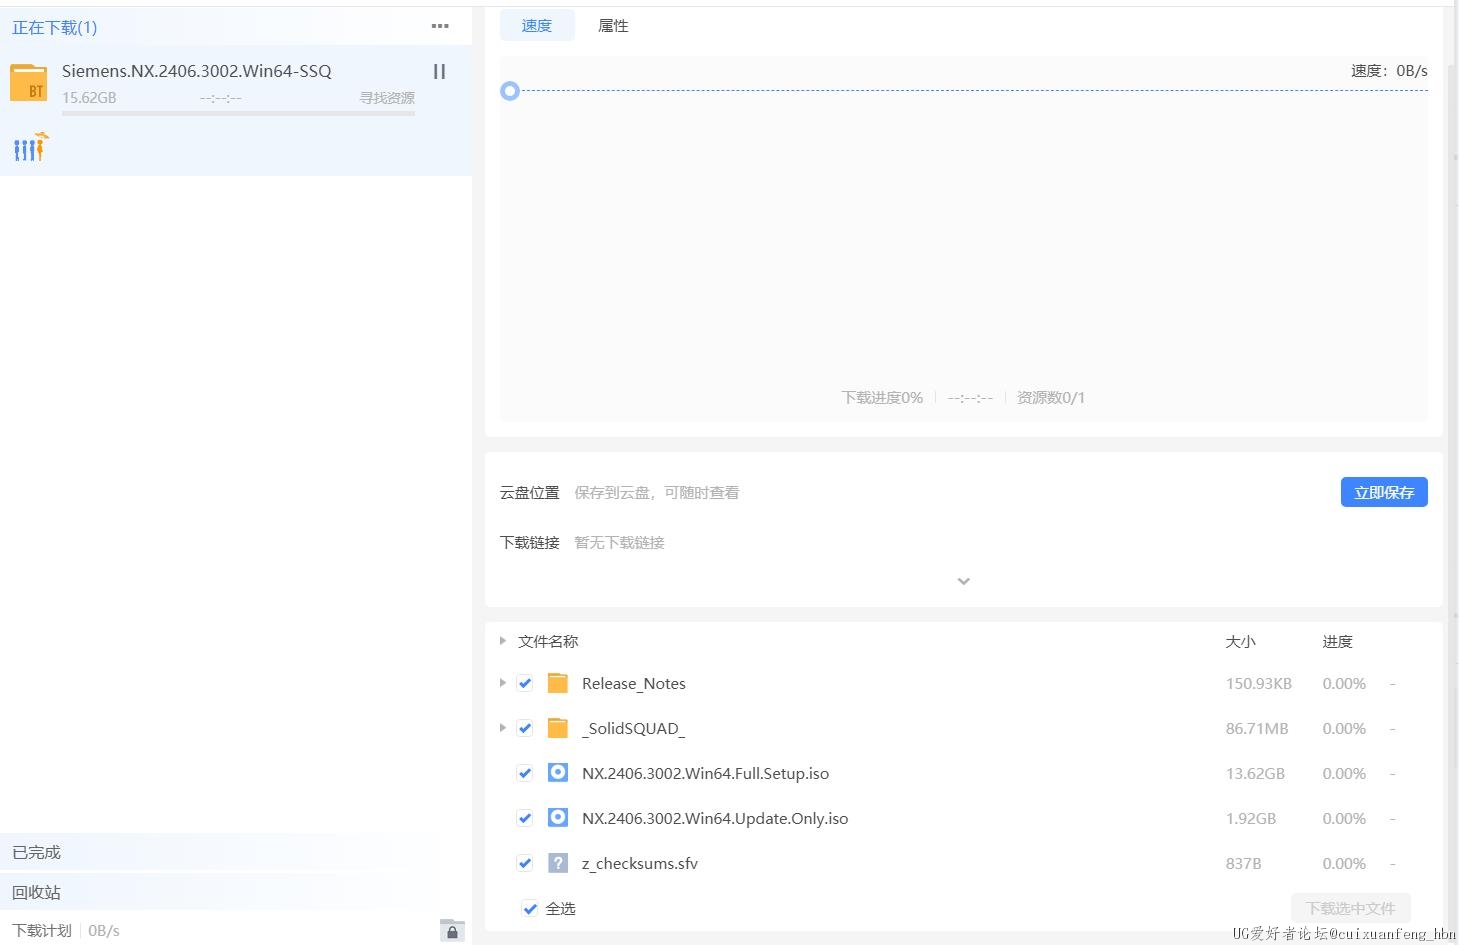Click the Siemens.NX task progress bar
Viewport: 1459px width, 945px height.
point(238,113)
